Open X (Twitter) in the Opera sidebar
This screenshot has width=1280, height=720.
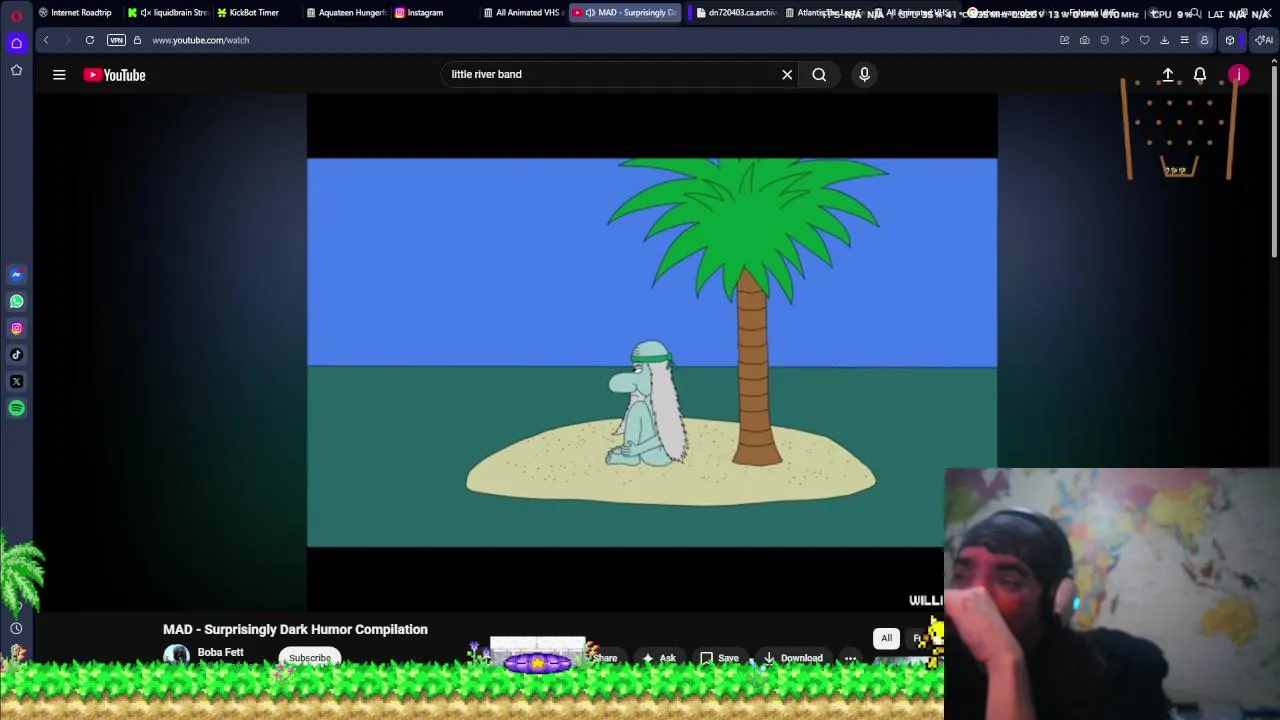(x=16, y=381)
